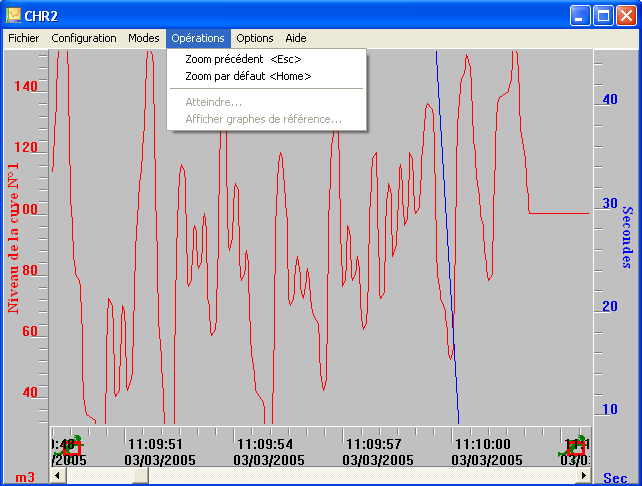Click the Secondes axis title
This screenshot has width=642, height=486.
(x=628, y=237)
